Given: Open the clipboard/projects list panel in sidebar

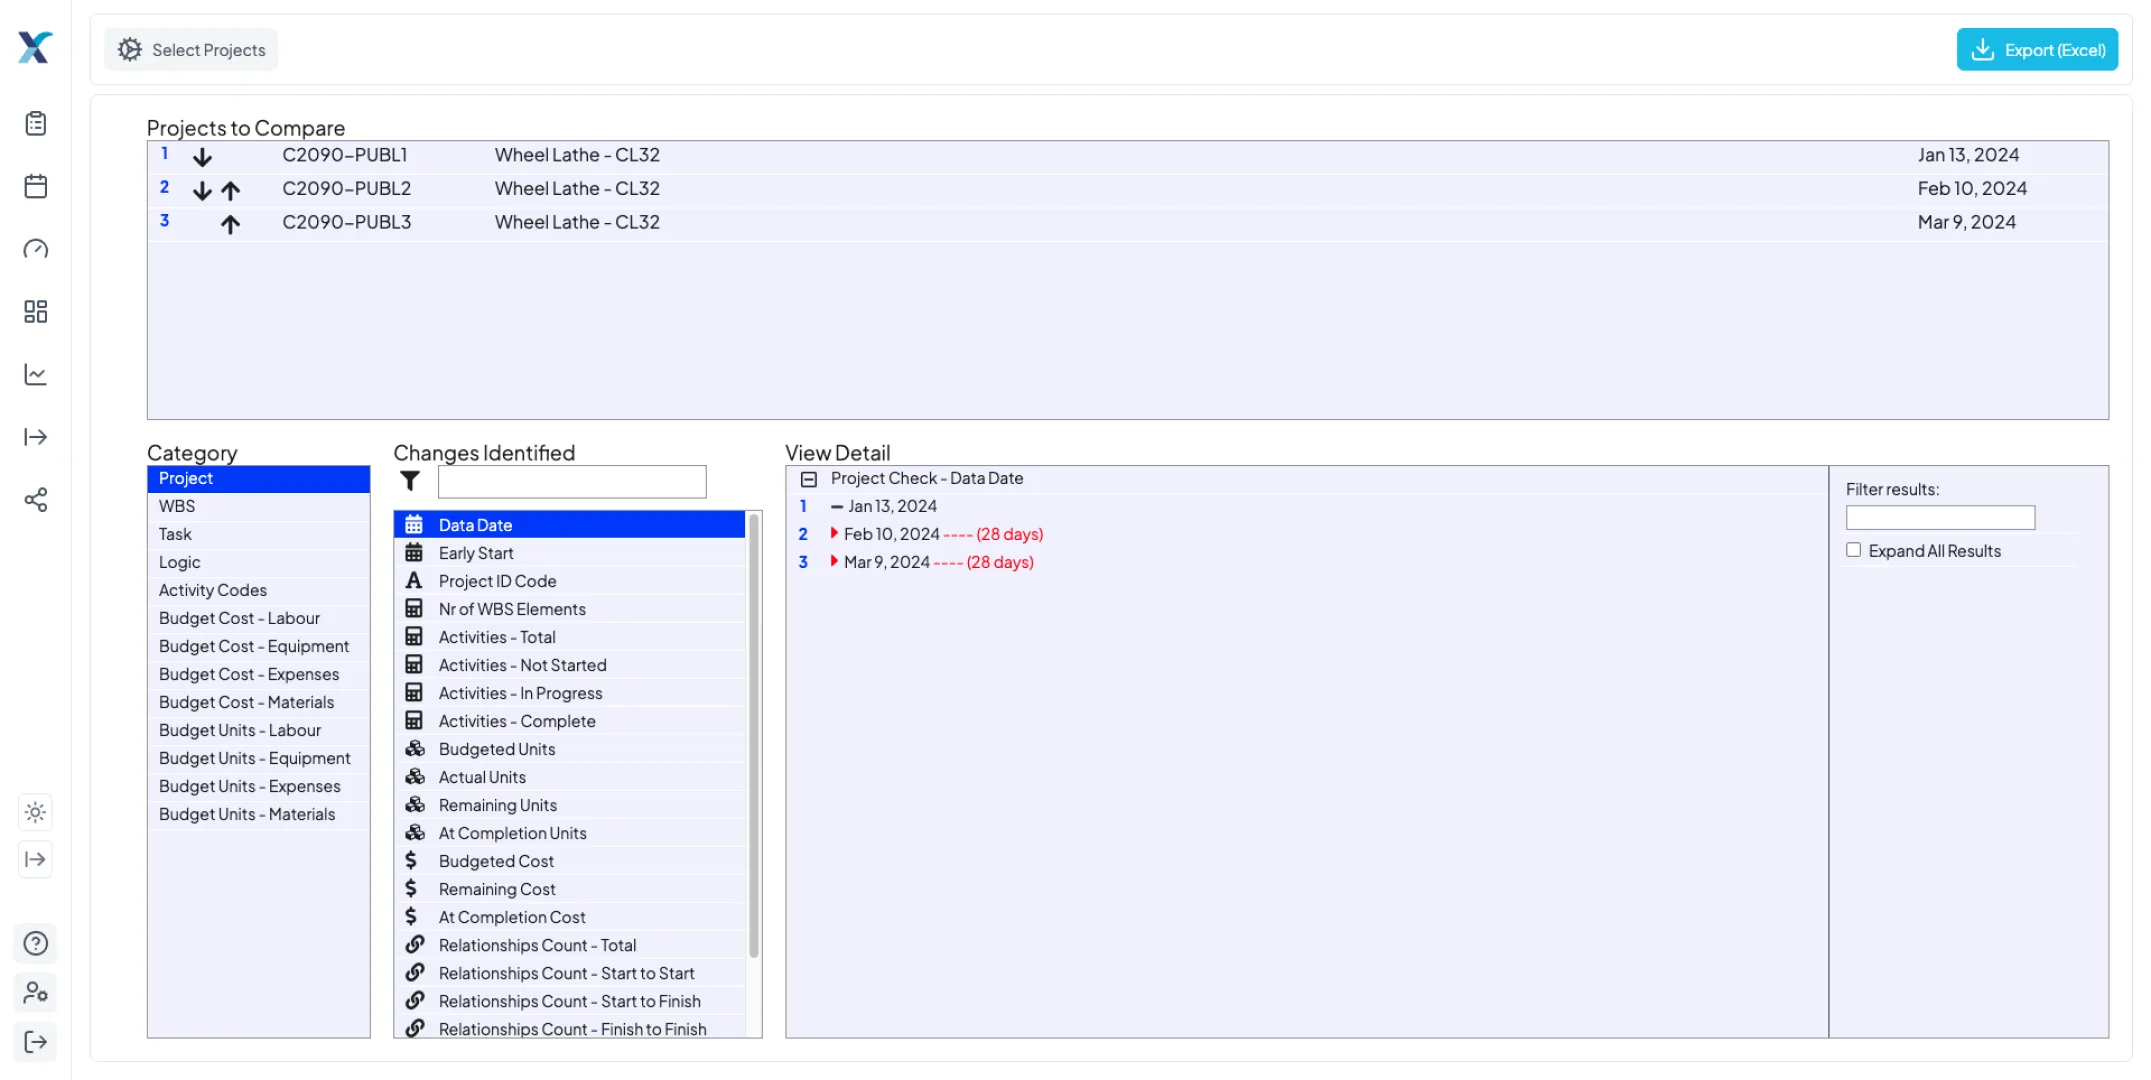Looking at the screenshot, I should pyautogui.click(x=35, y=123).
